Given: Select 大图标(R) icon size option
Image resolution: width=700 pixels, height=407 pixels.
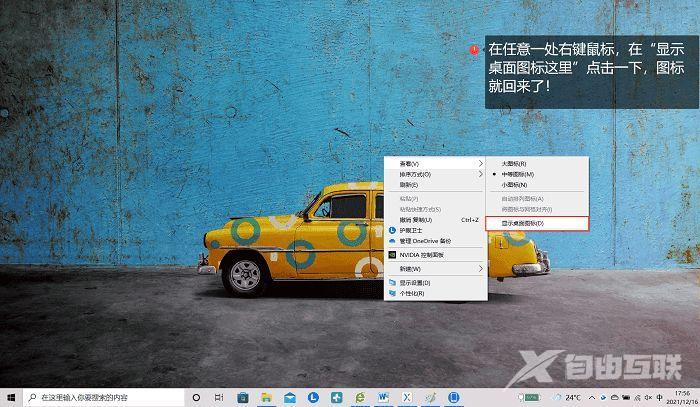Looking at the screenshot, I should pyautogui.click(x=537, y=164).
